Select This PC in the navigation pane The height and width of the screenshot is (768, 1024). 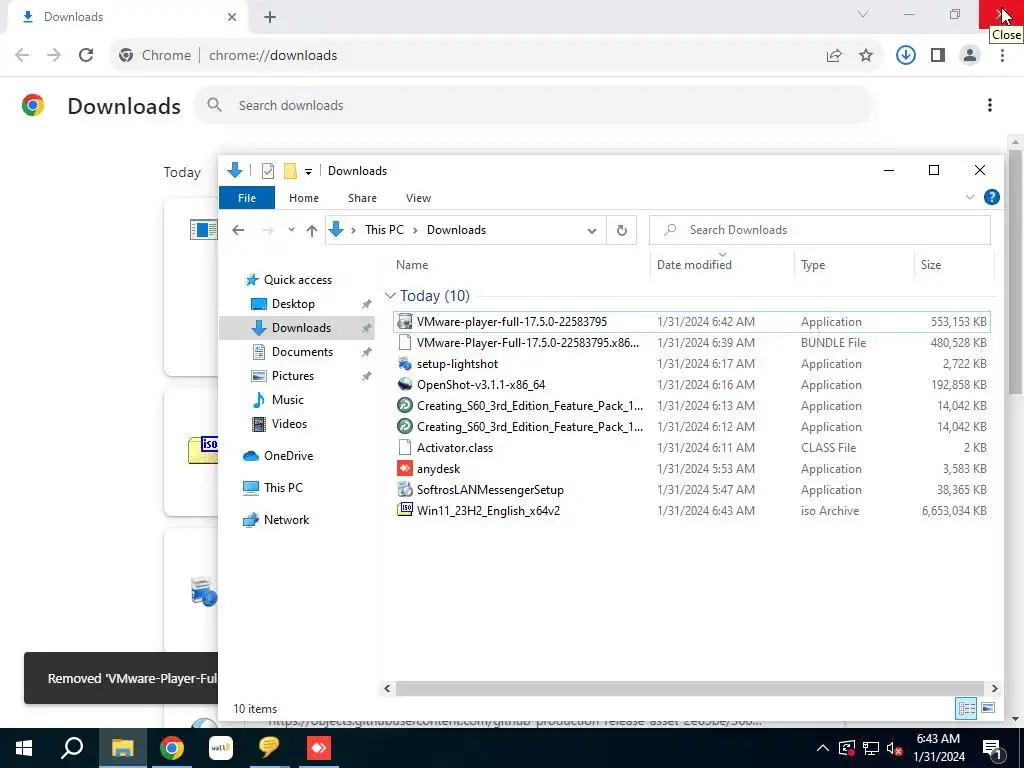282,488
